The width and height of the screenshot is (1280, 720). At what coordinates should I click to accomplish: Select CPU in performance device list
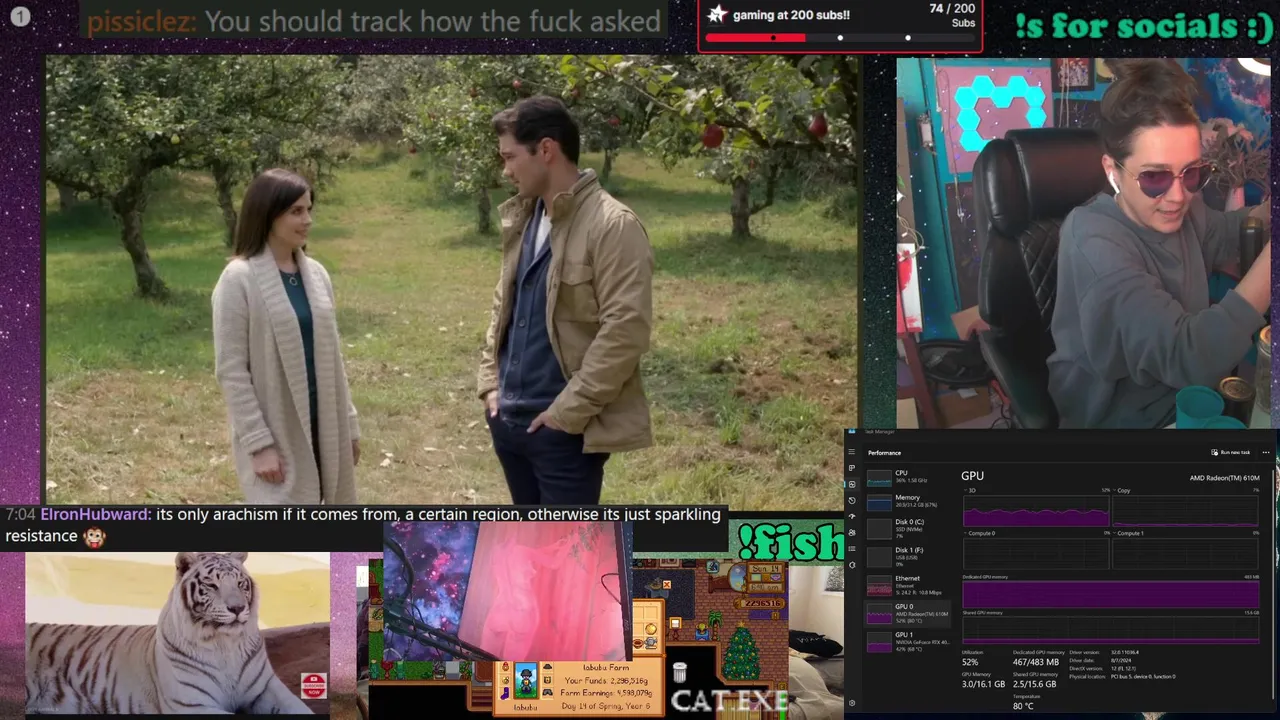tap(907, 478)
